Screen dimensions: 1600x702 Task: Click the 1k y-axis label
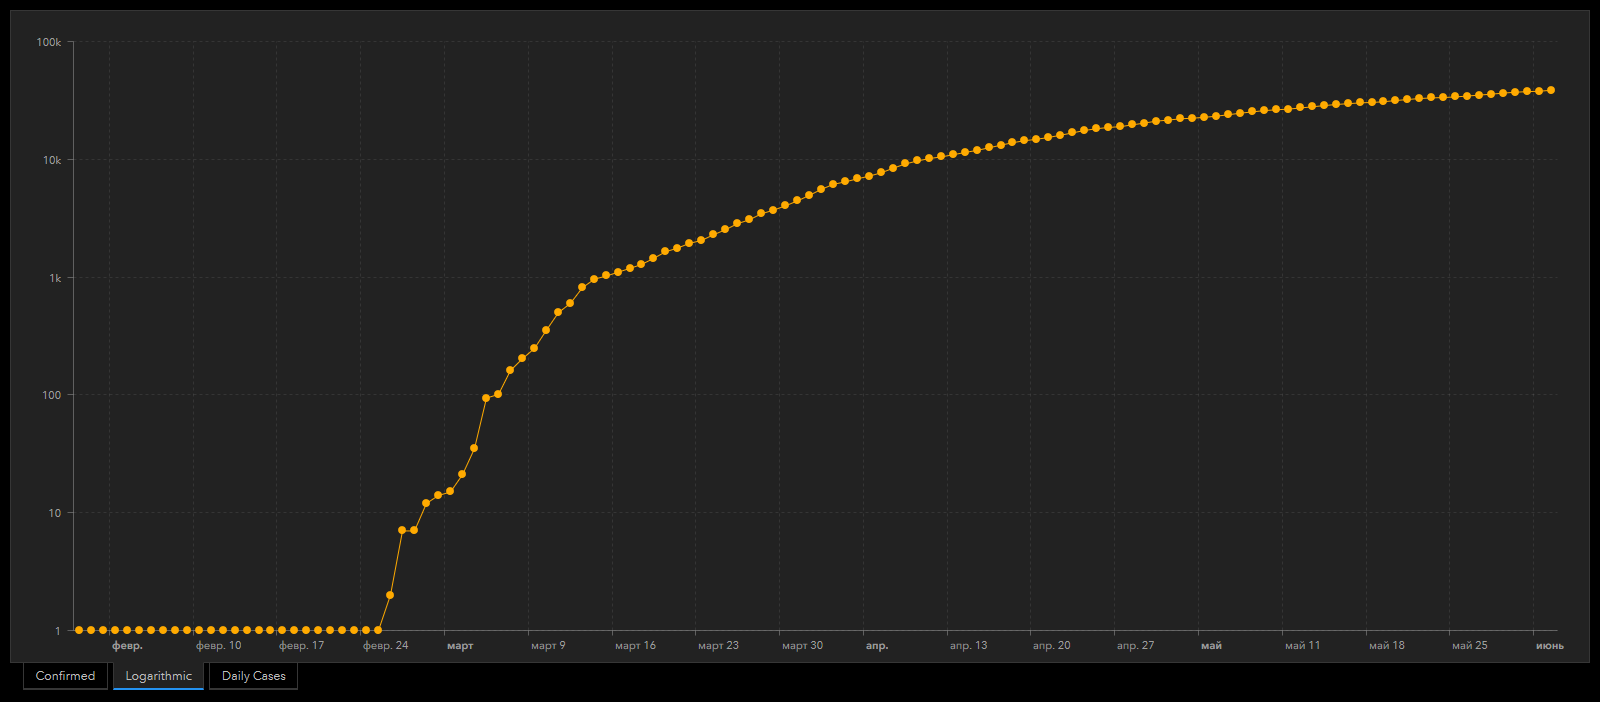pos(55,278)
